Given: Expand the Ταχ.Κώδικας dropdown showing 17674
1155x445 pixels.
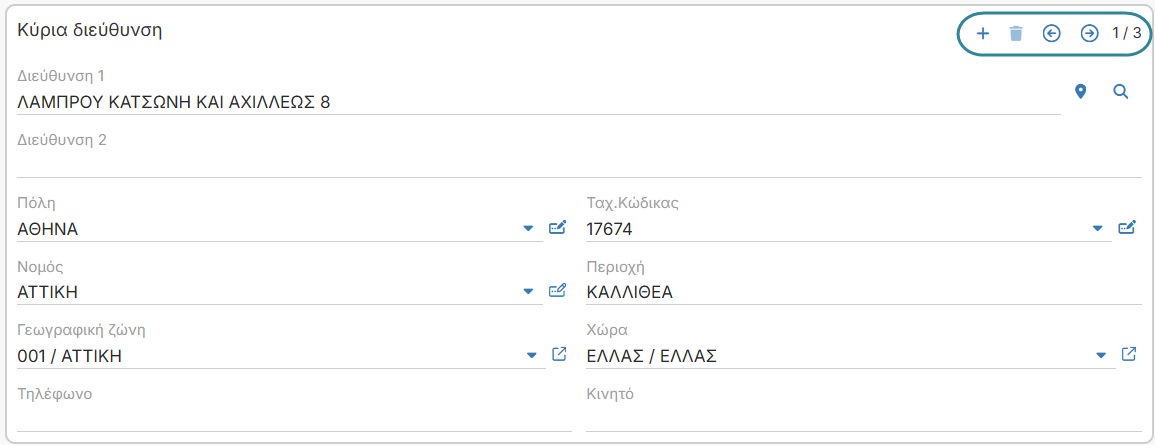Looking at the screenshot, I should (x=1098, y=229).
